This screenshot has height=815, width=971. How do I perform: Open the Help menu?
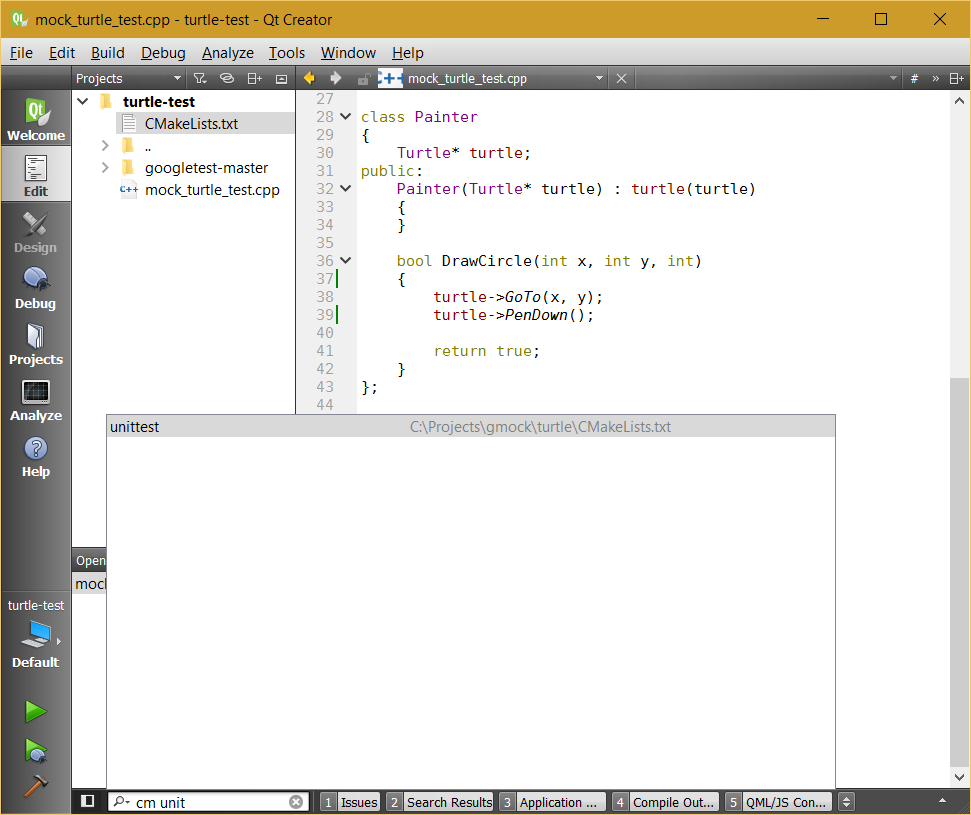[x=407, y=53]
